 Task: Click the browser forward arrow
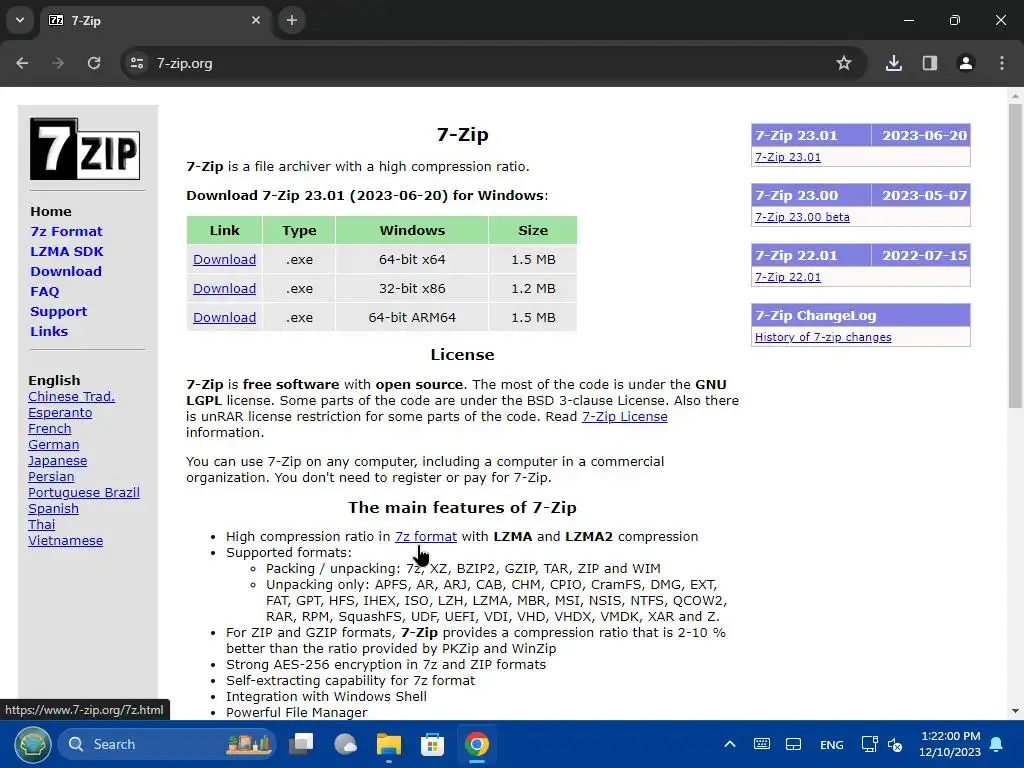[x=58, y=63]
